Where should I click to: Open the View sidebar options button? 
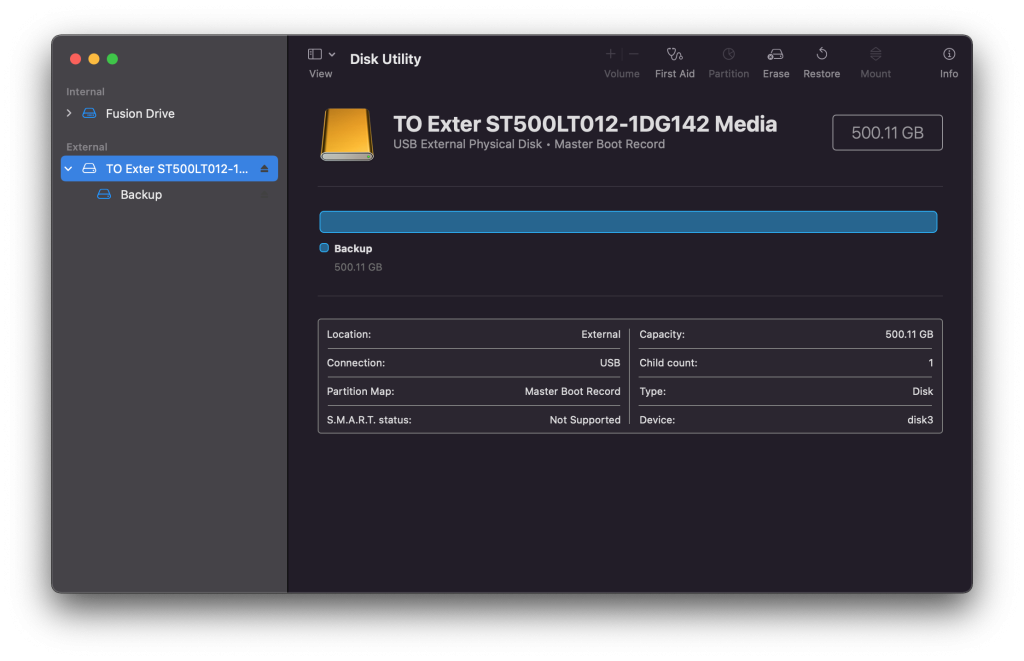click(315, 54)
